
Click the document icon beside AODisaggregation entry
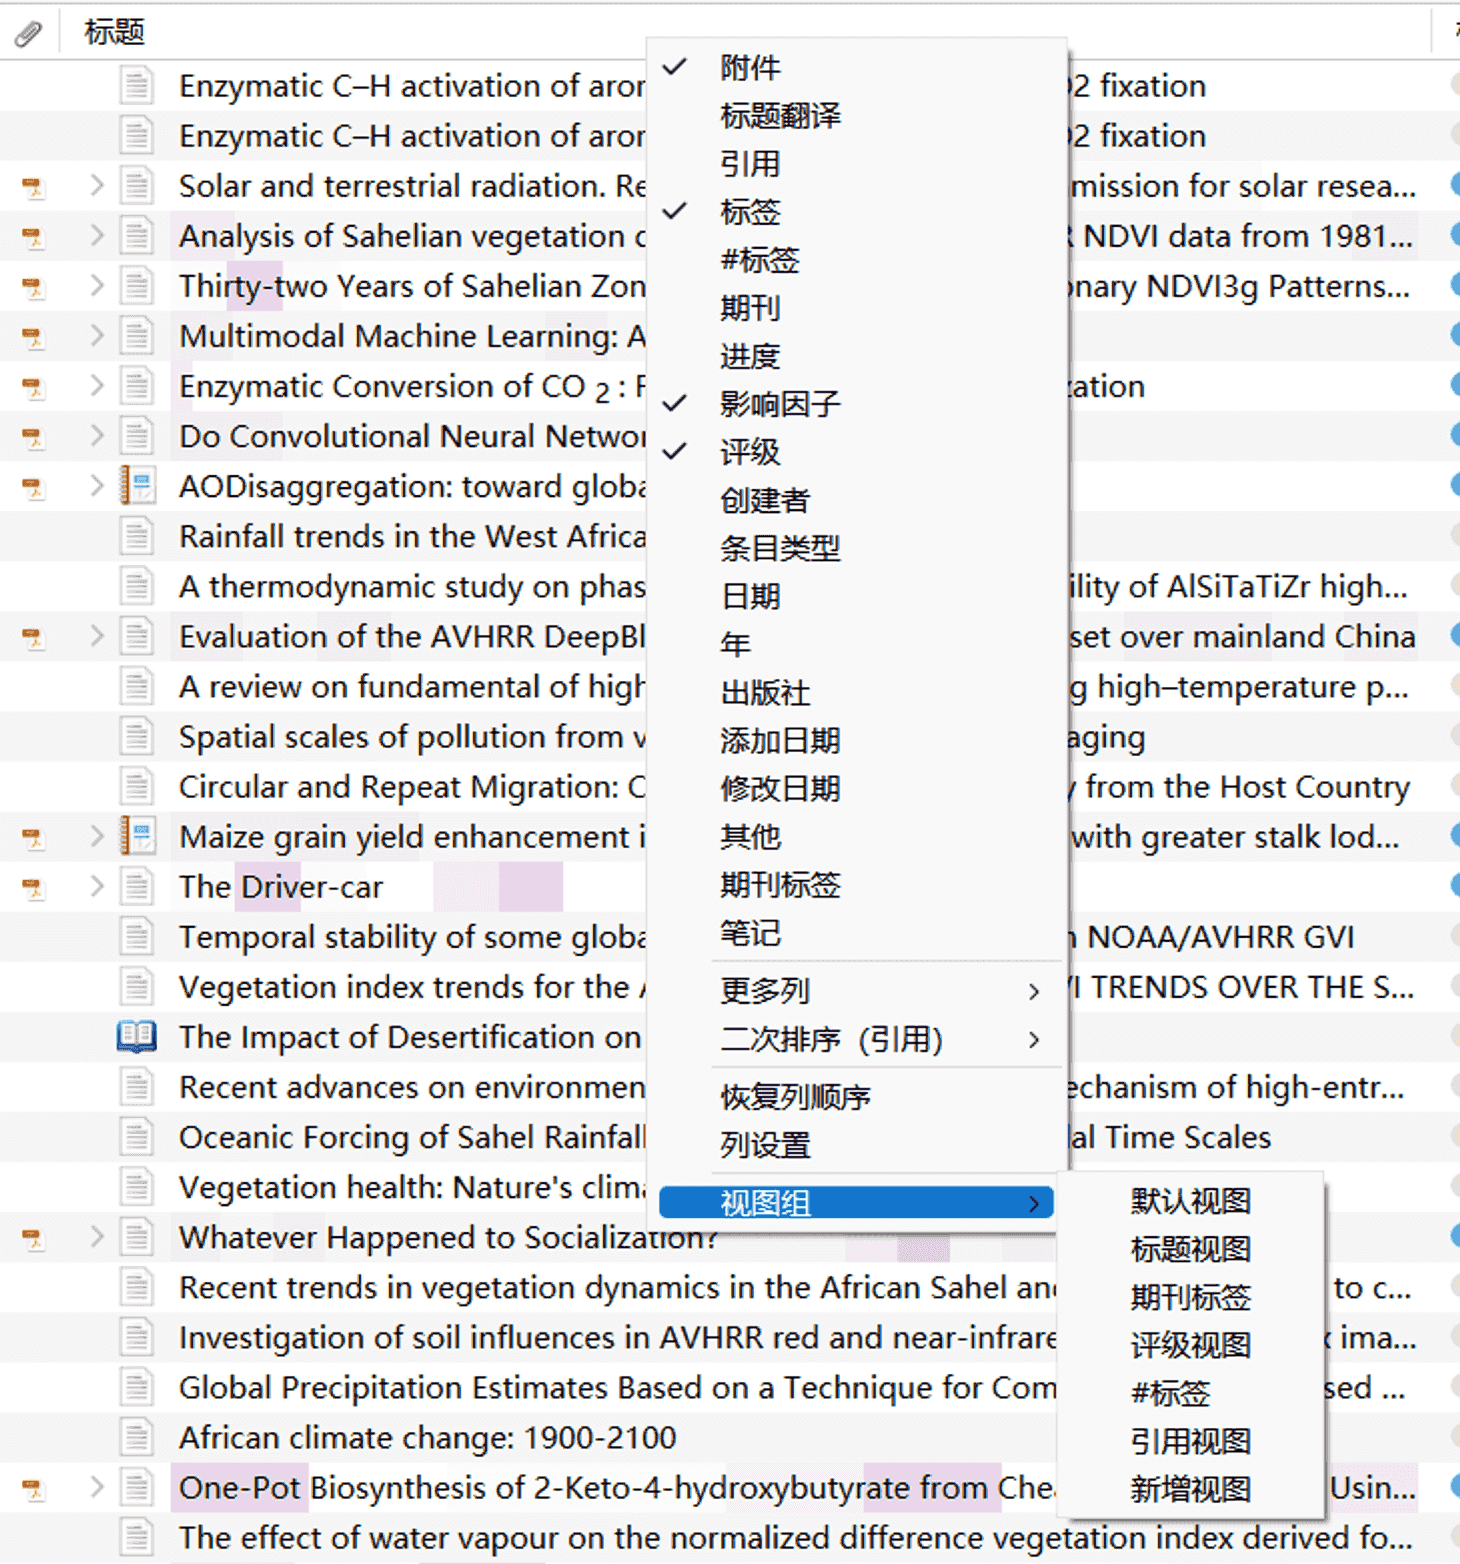[x=137, y=486]
